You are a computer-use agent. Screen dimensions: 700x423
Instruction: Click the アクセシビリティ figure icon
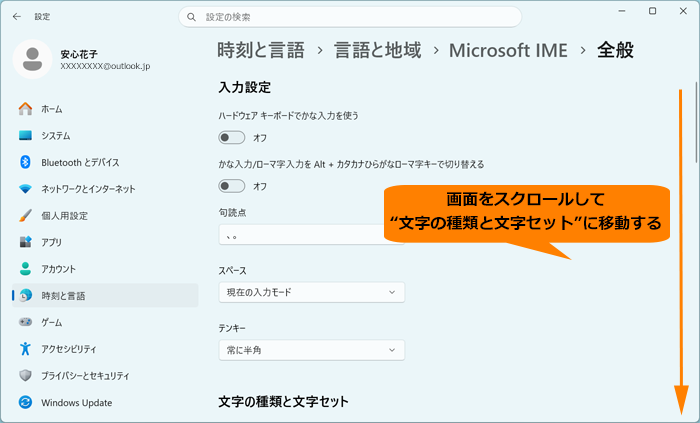(25, 348)
